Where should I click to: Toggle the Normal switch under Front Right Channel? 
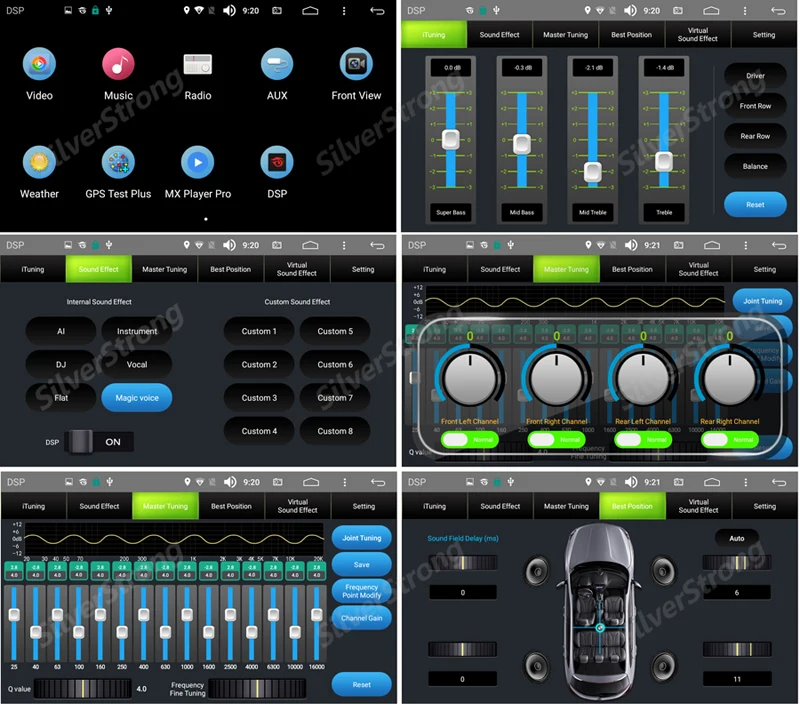coord(557,440)
